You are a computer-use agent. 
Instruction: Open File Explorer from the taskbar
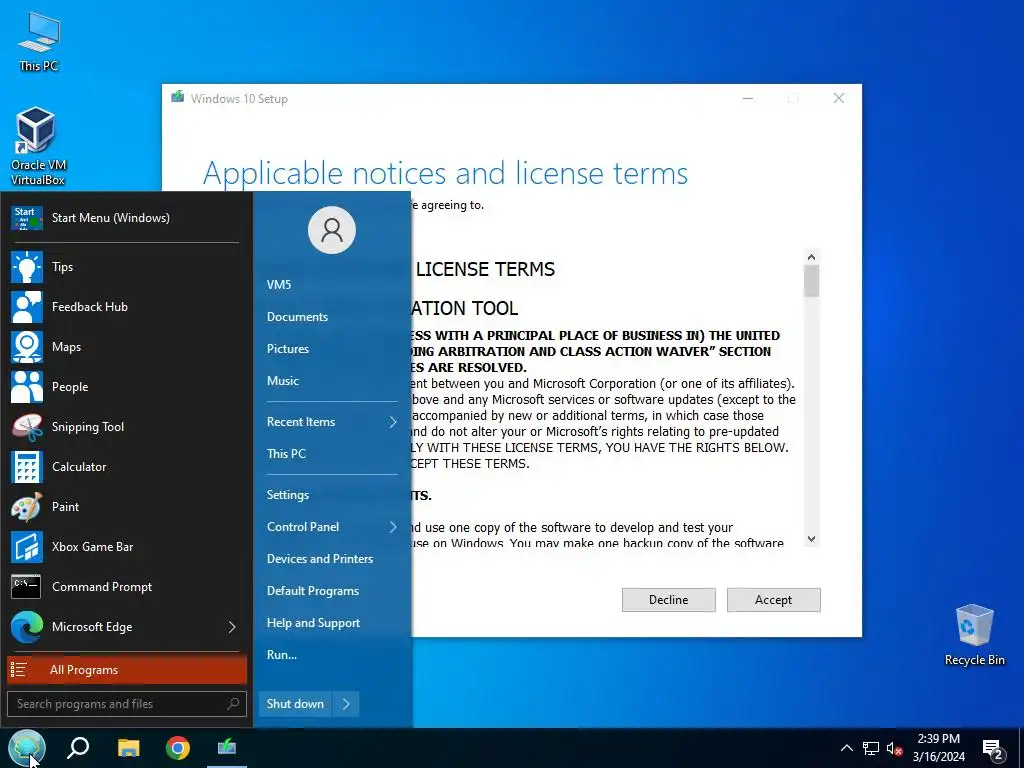[x=129, y=747]
